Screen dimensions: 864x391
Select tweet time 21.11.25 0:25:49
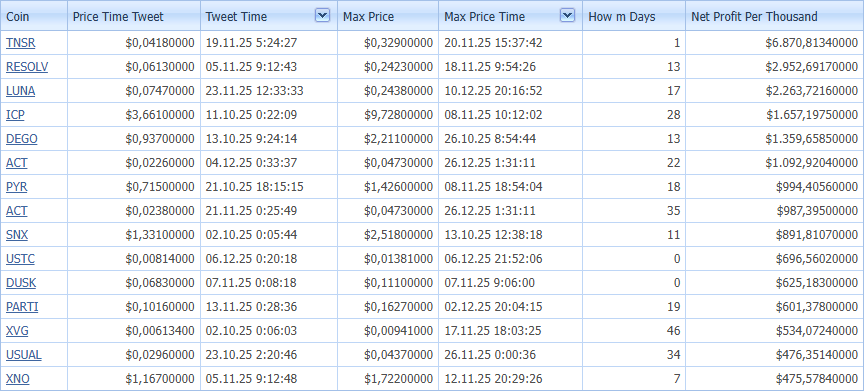pyautogui.click(x=251, y=210)
